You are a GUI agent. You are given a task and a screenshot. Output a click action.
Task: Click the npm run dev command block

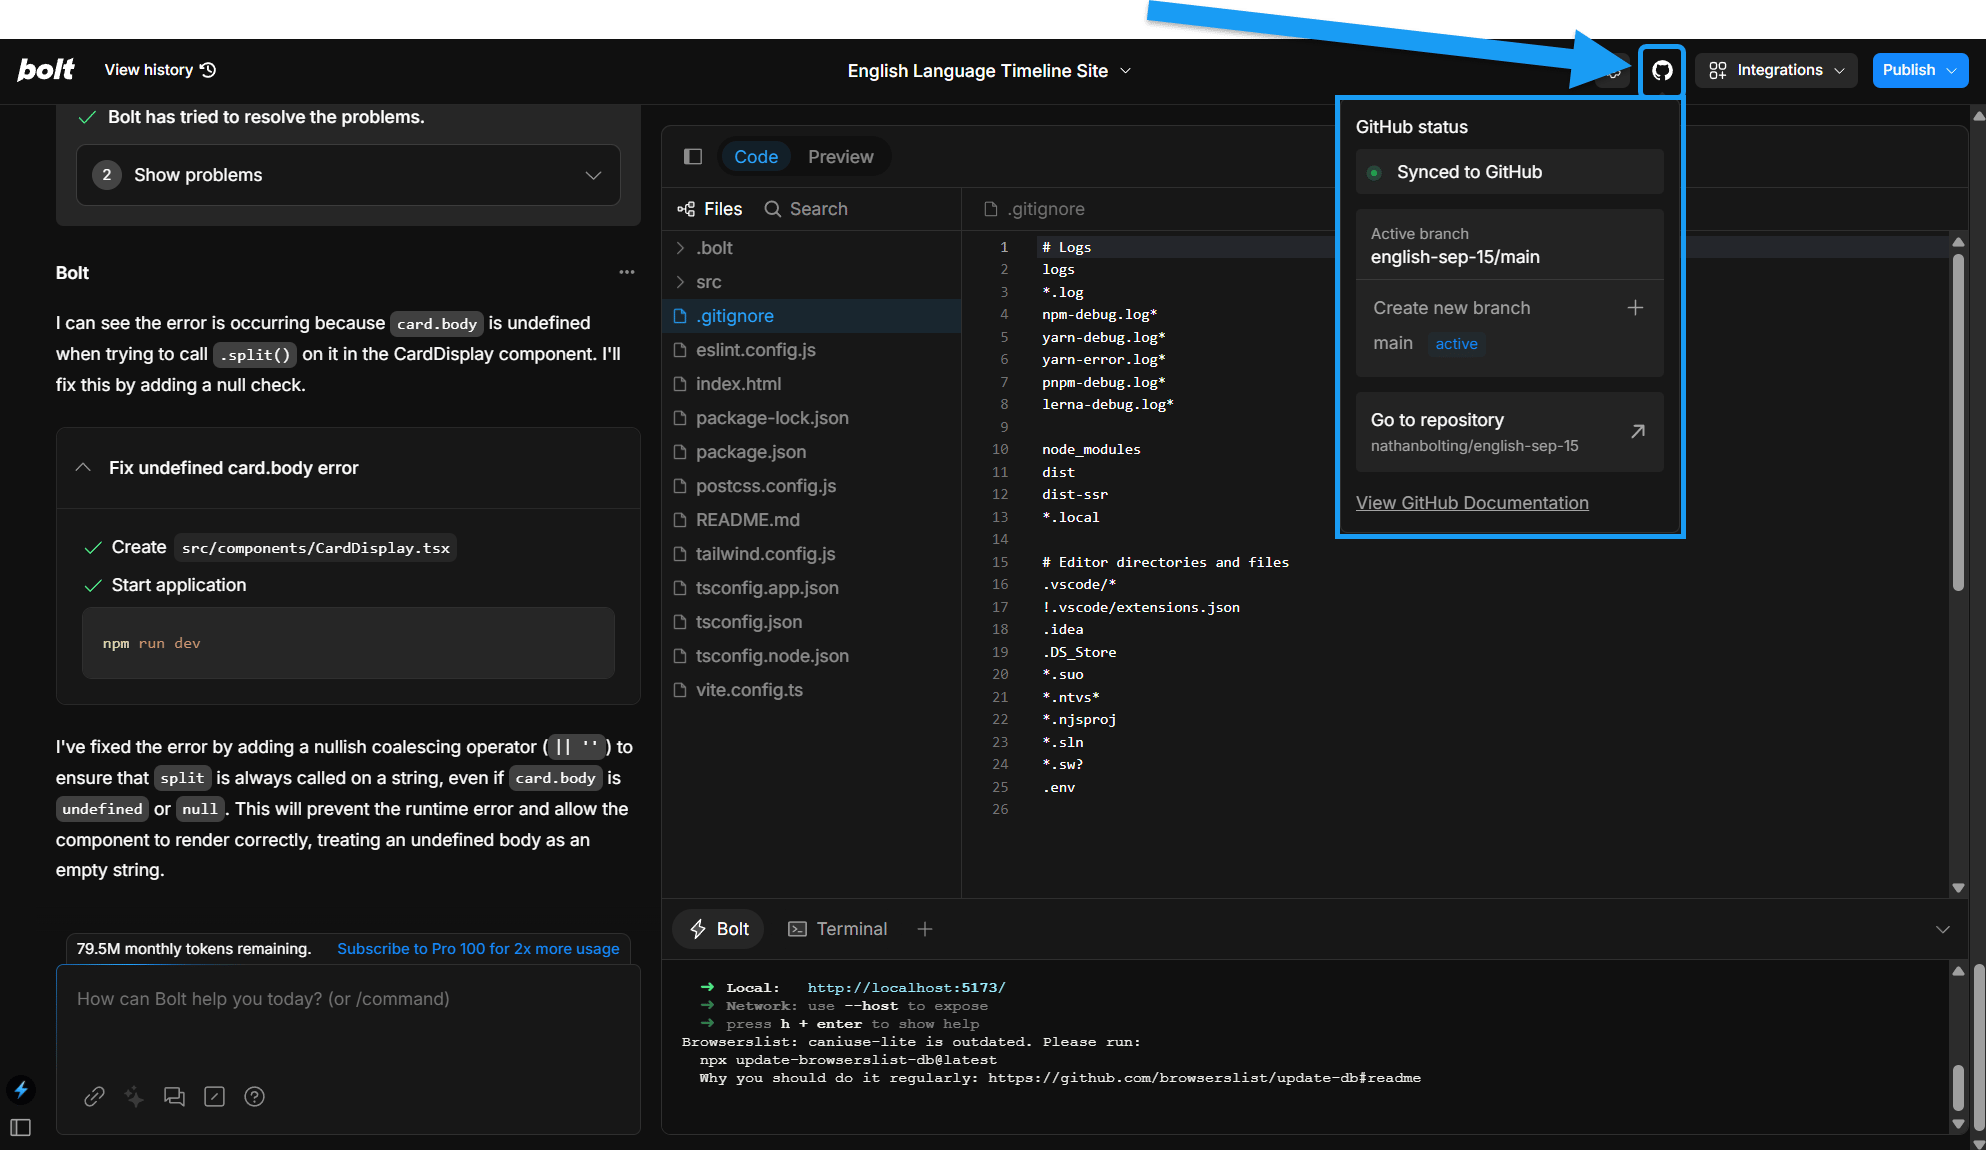click(x=348, y=643)
